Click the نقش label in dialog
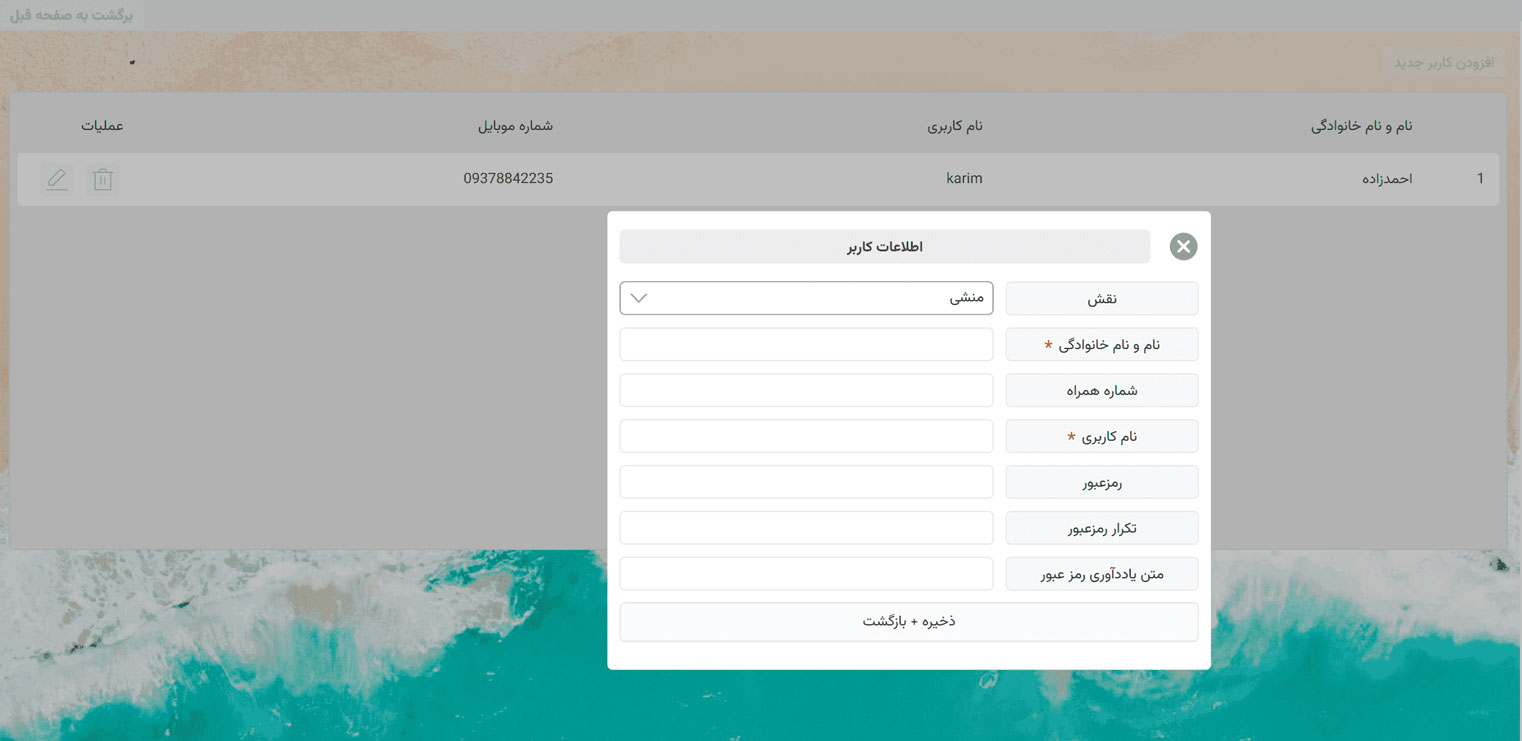 (x=1102, y=298)
